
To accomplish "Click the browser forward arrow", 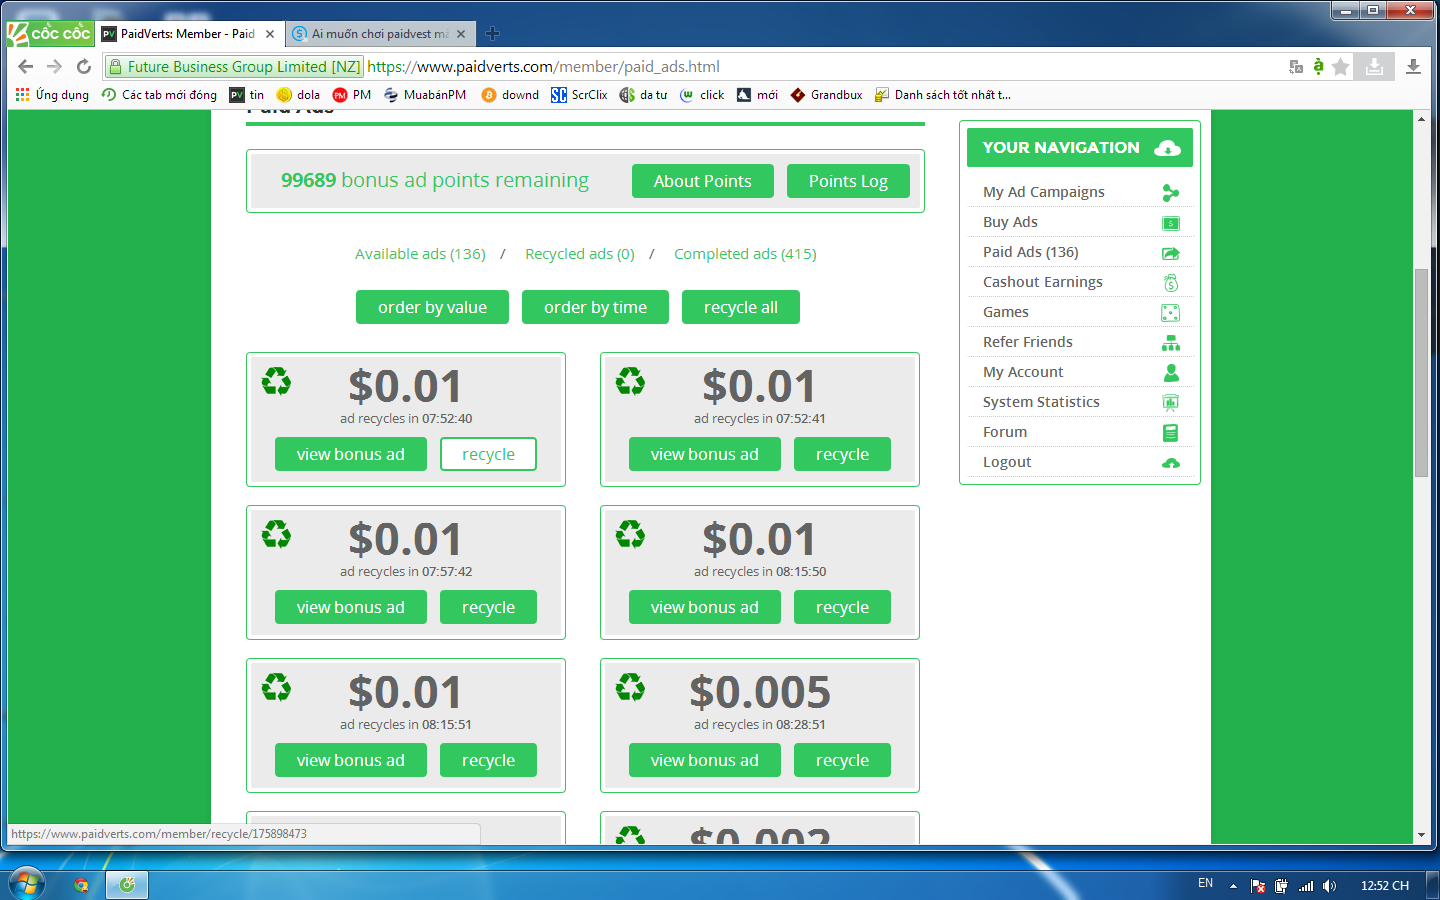I will click(x=55, y=66).
